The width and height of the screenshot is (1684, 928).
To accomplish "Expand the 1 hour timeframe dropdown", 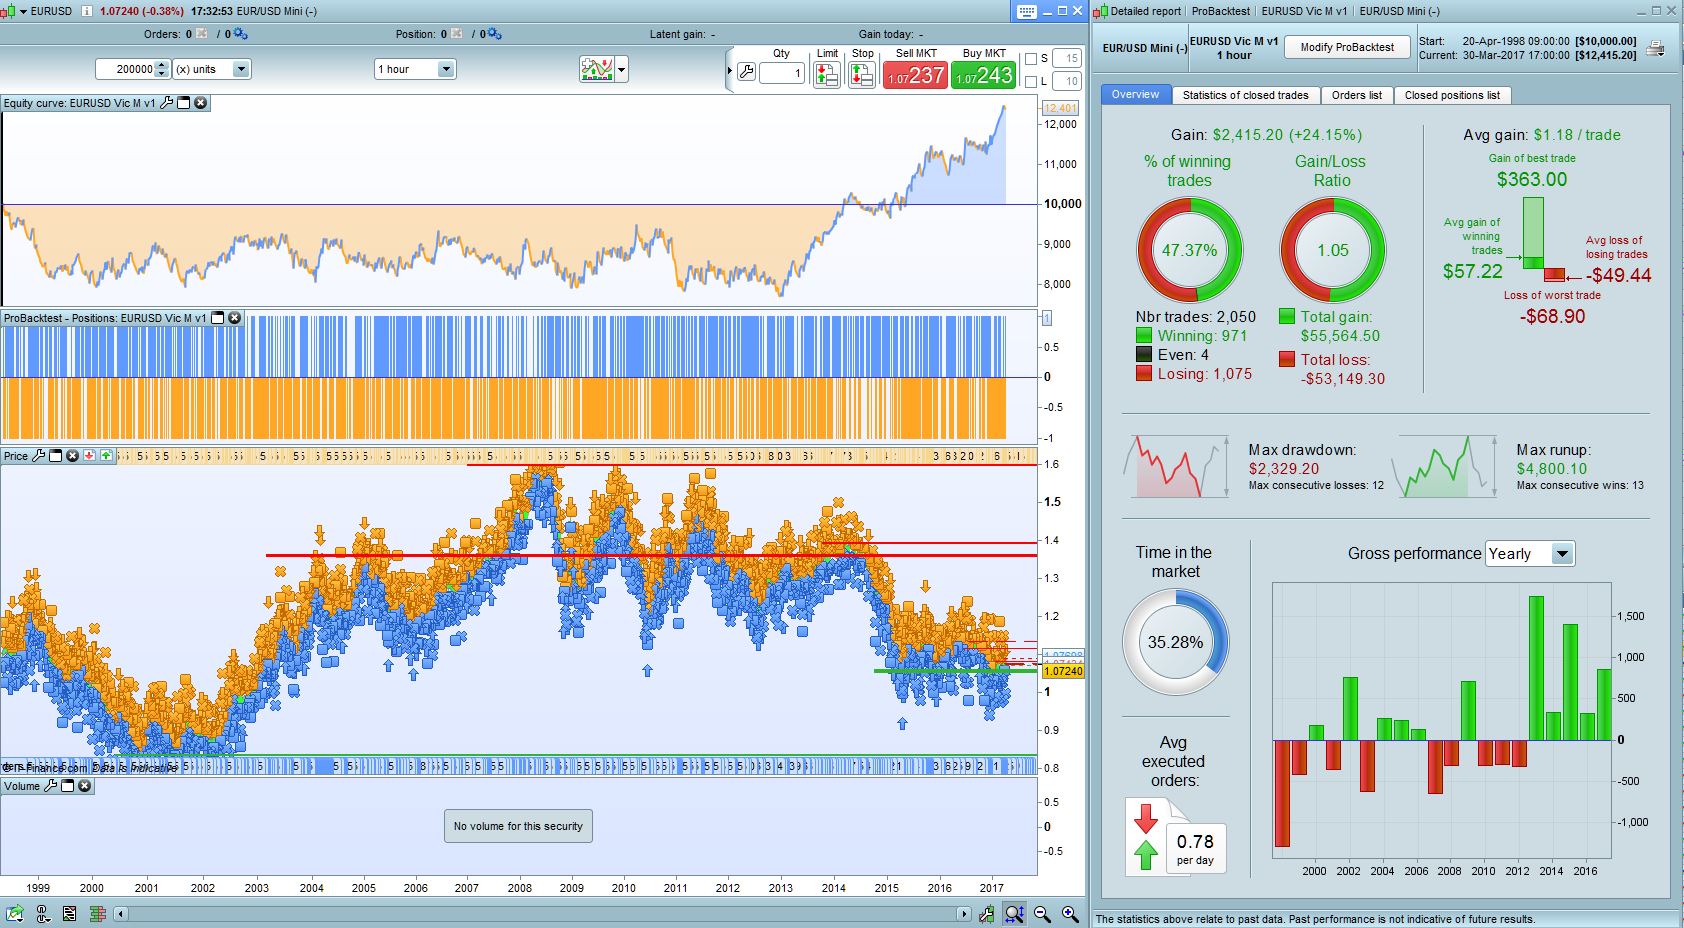I will [446, 69].
